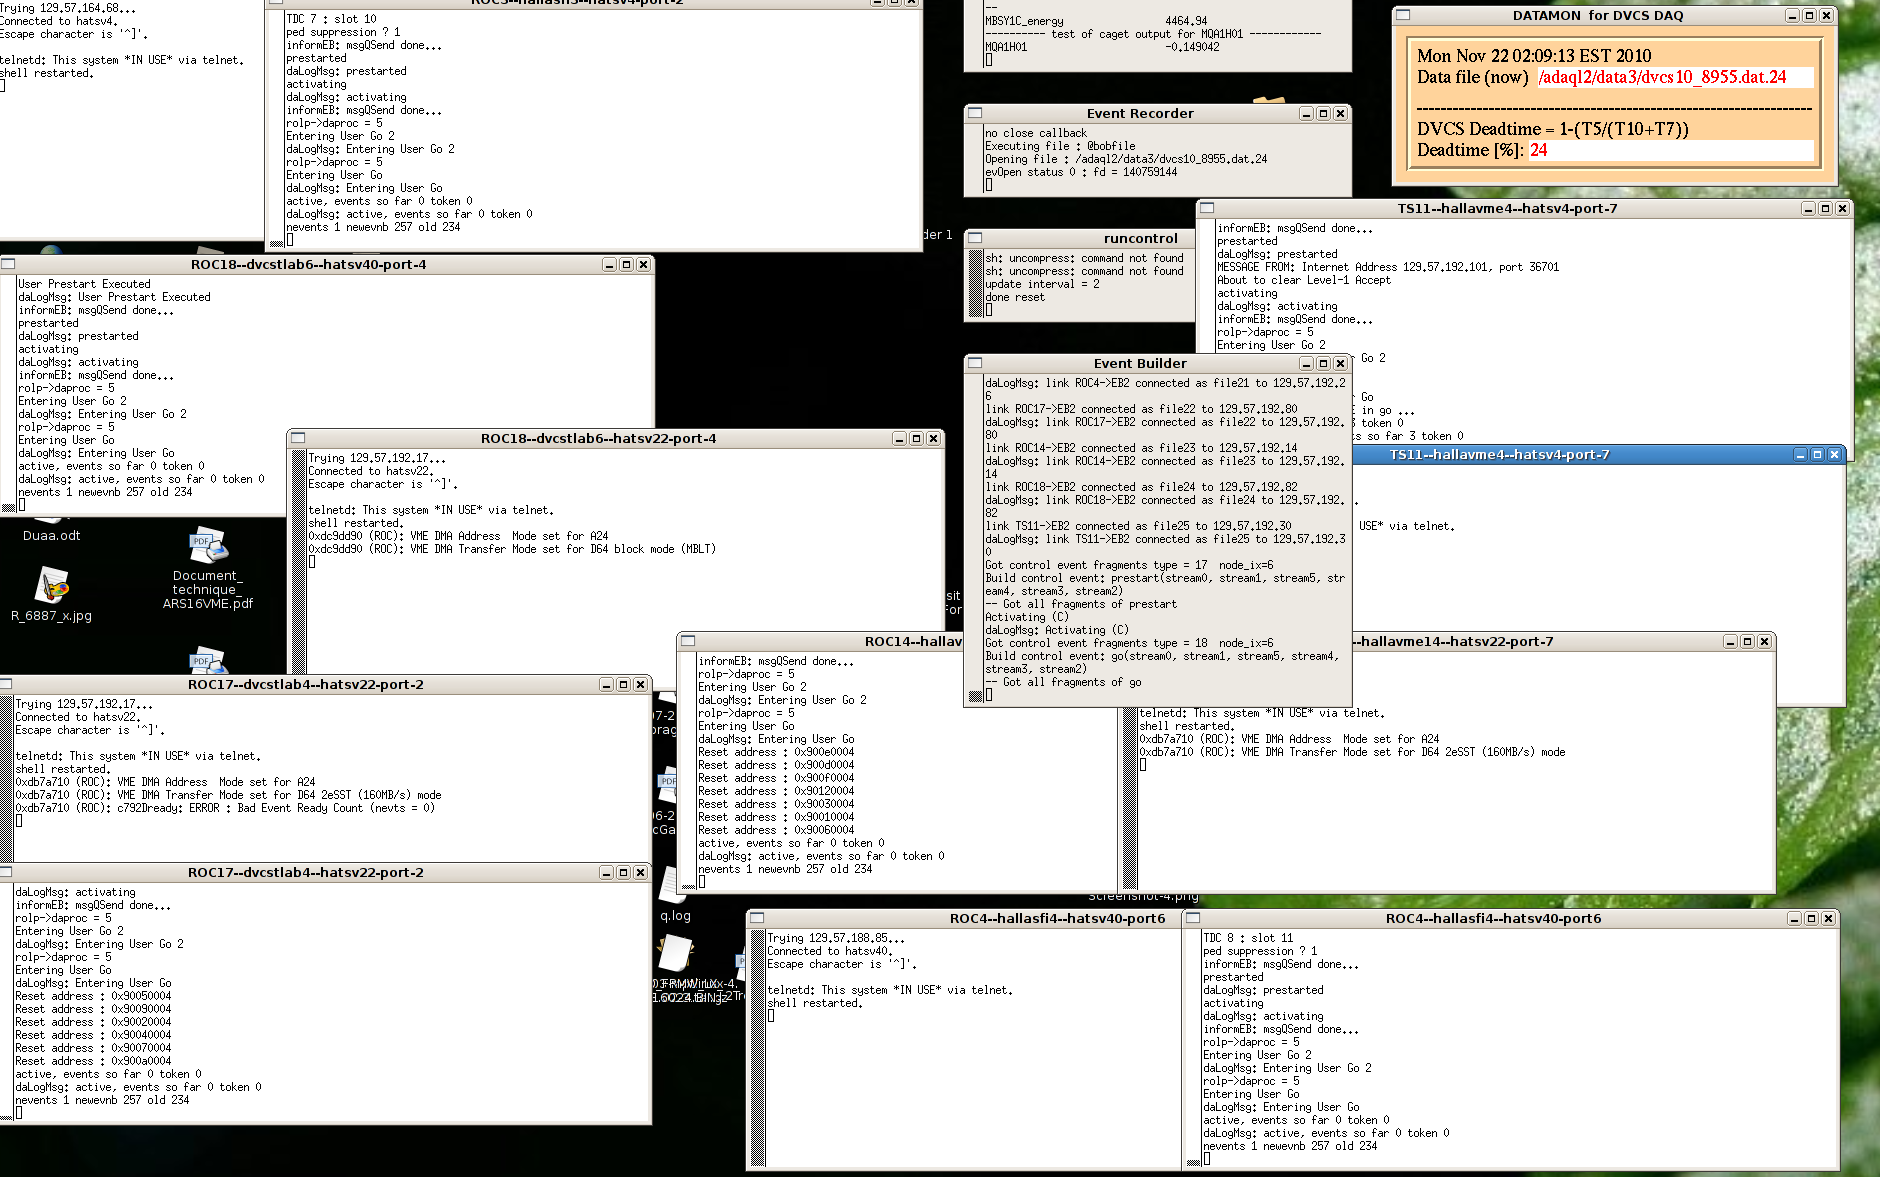Viewport: 1880px width, 1177px height.
Task: Maximize the Event Builder window
Action: (1323, 364)
